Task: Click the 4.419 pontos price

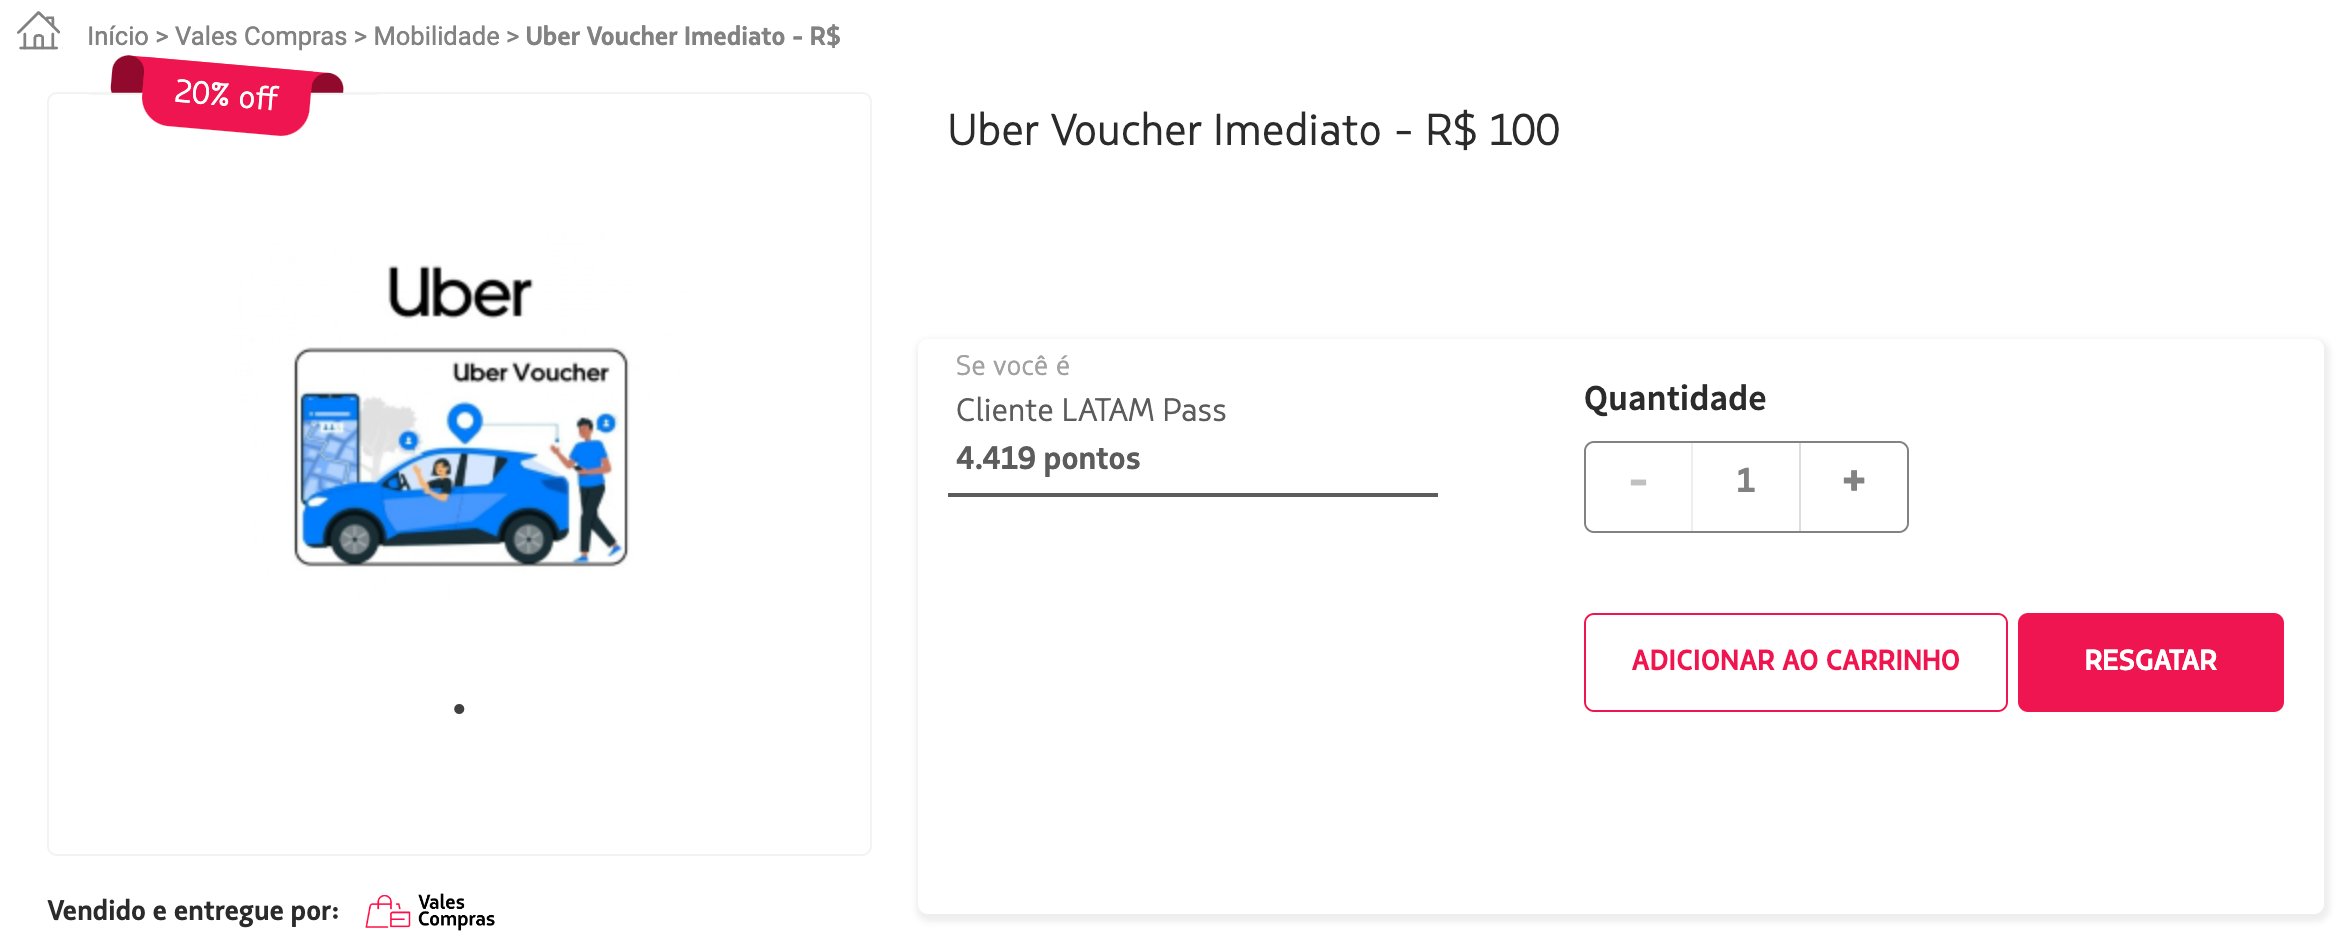Action: [x=1047, y=458]
